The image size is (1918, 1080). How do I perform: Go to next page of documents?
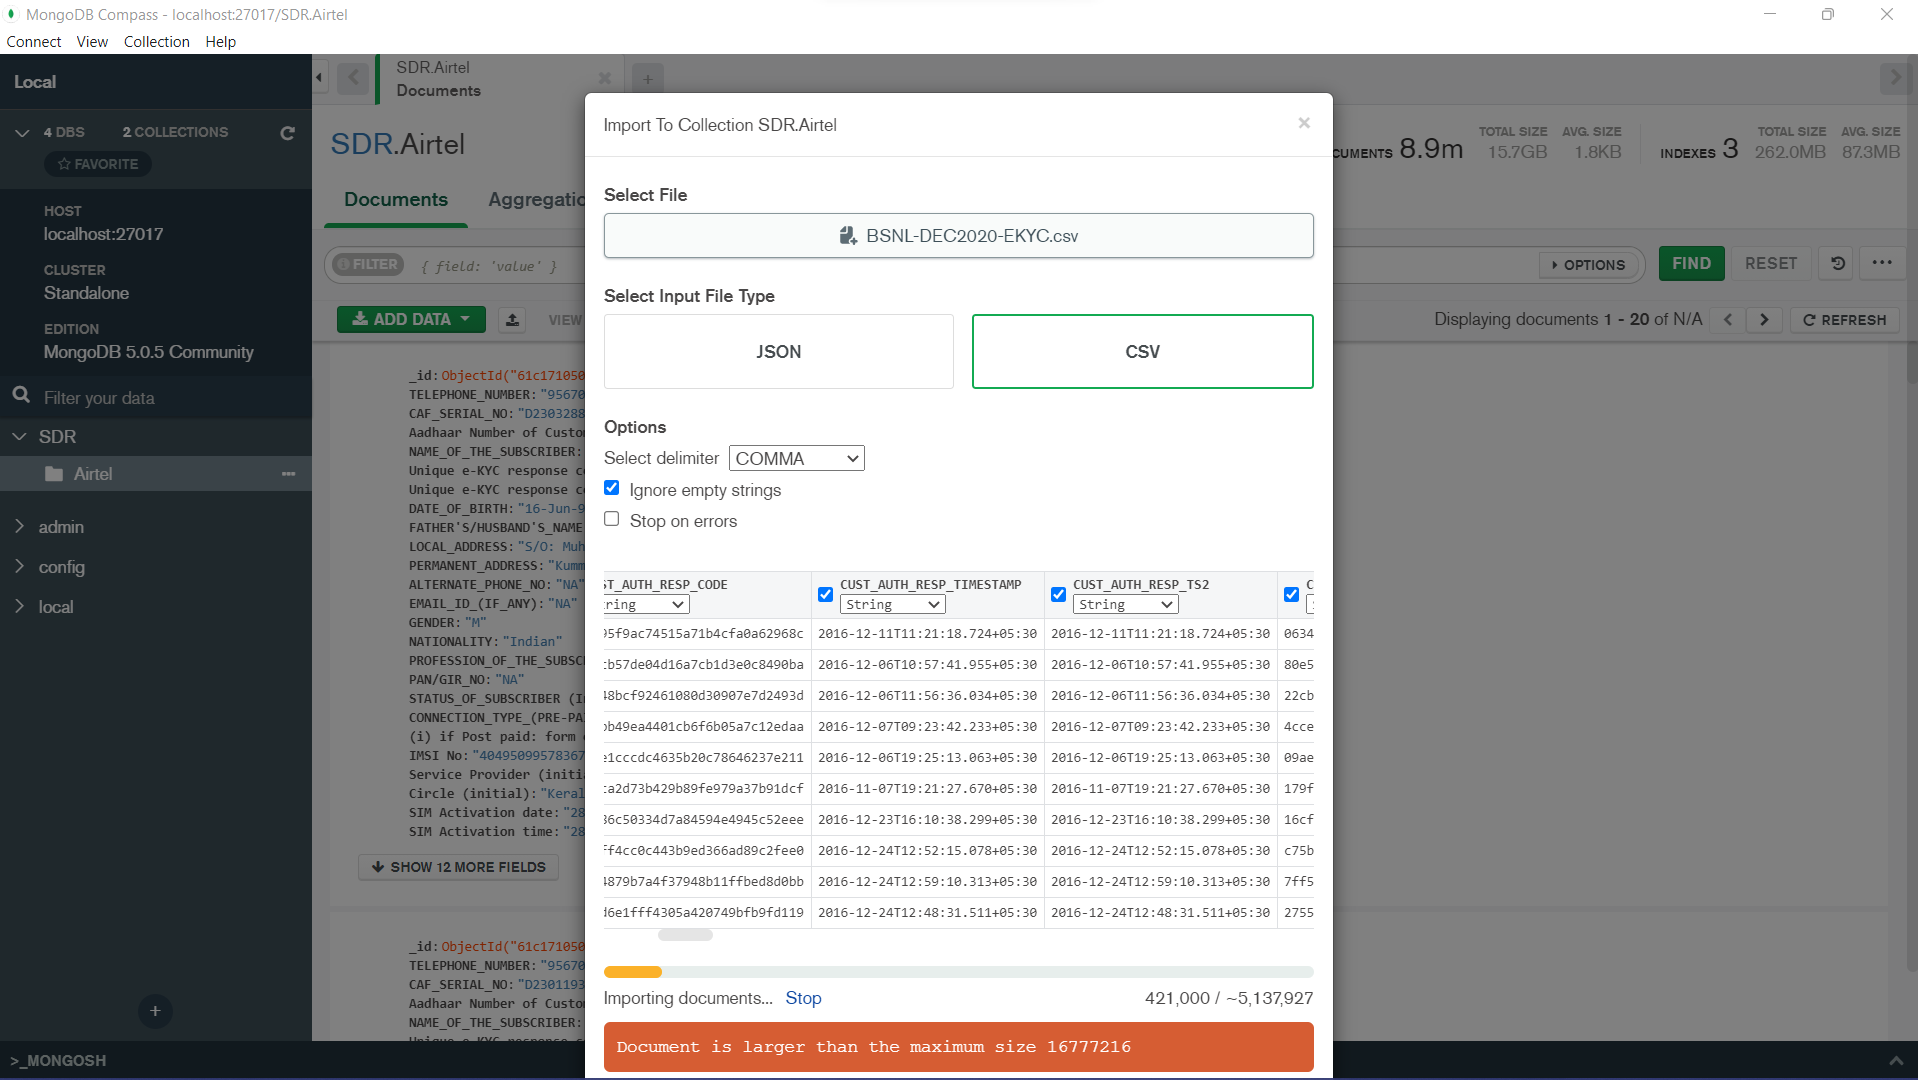point(1764,320)
